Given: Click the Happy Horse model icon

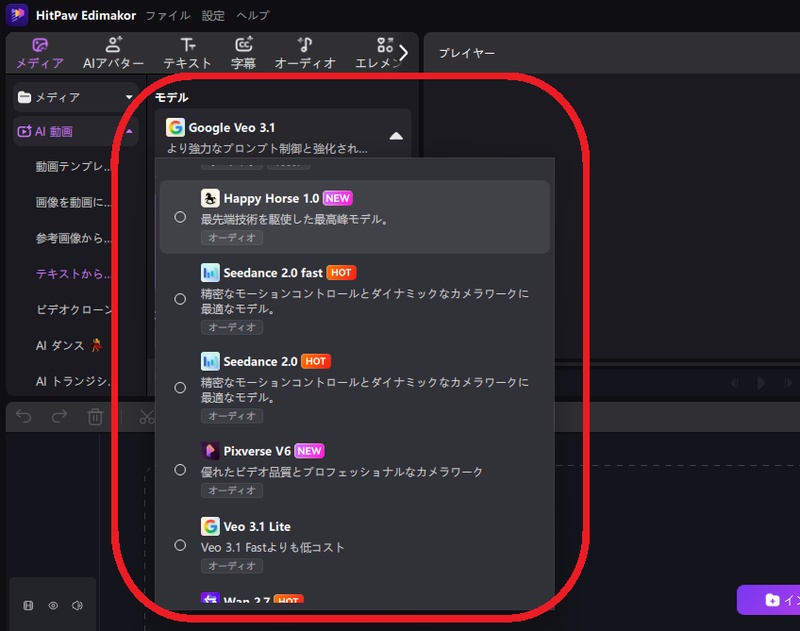Looking at the screenshot, I should (210, 198).
